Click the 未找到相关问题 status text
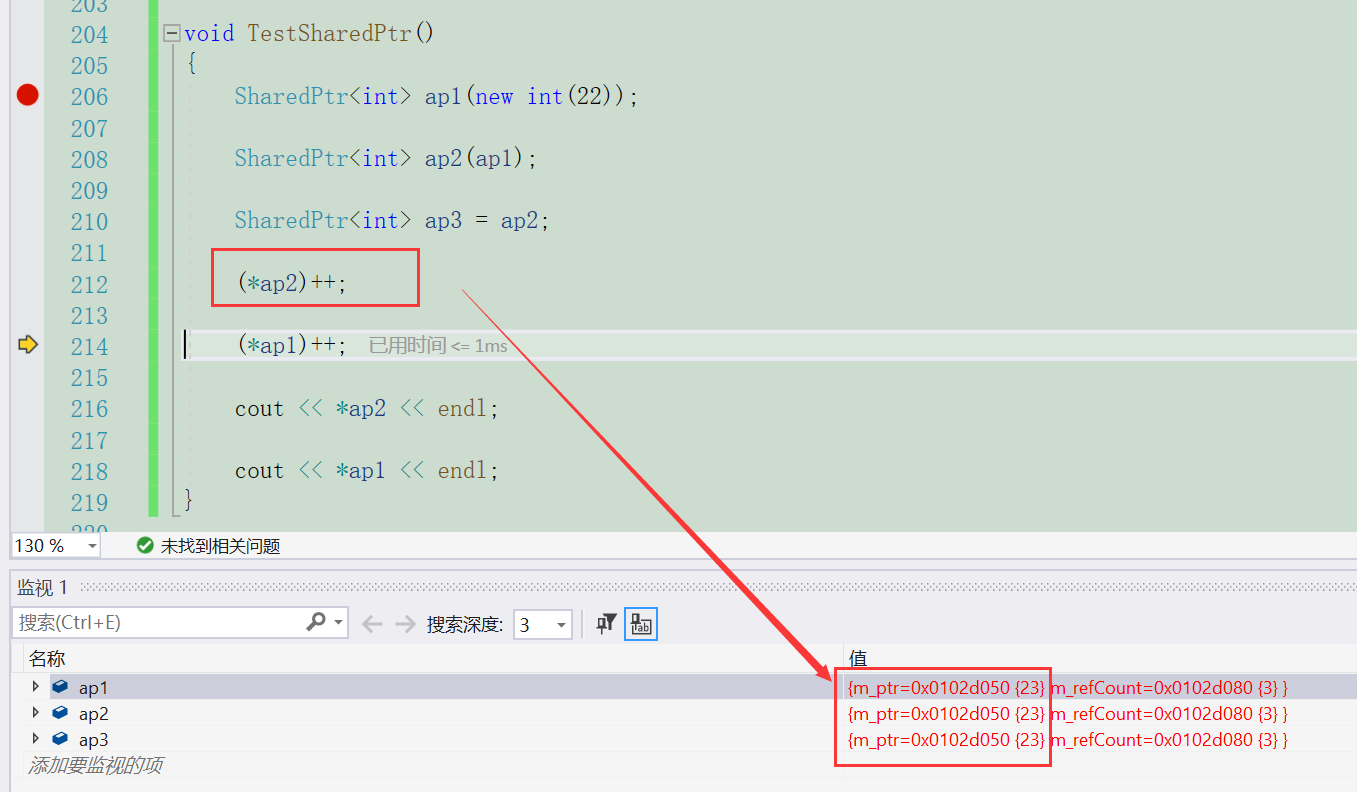This screenshot has width=1357, height=792. pyautogui.click(x=220, y=546)
